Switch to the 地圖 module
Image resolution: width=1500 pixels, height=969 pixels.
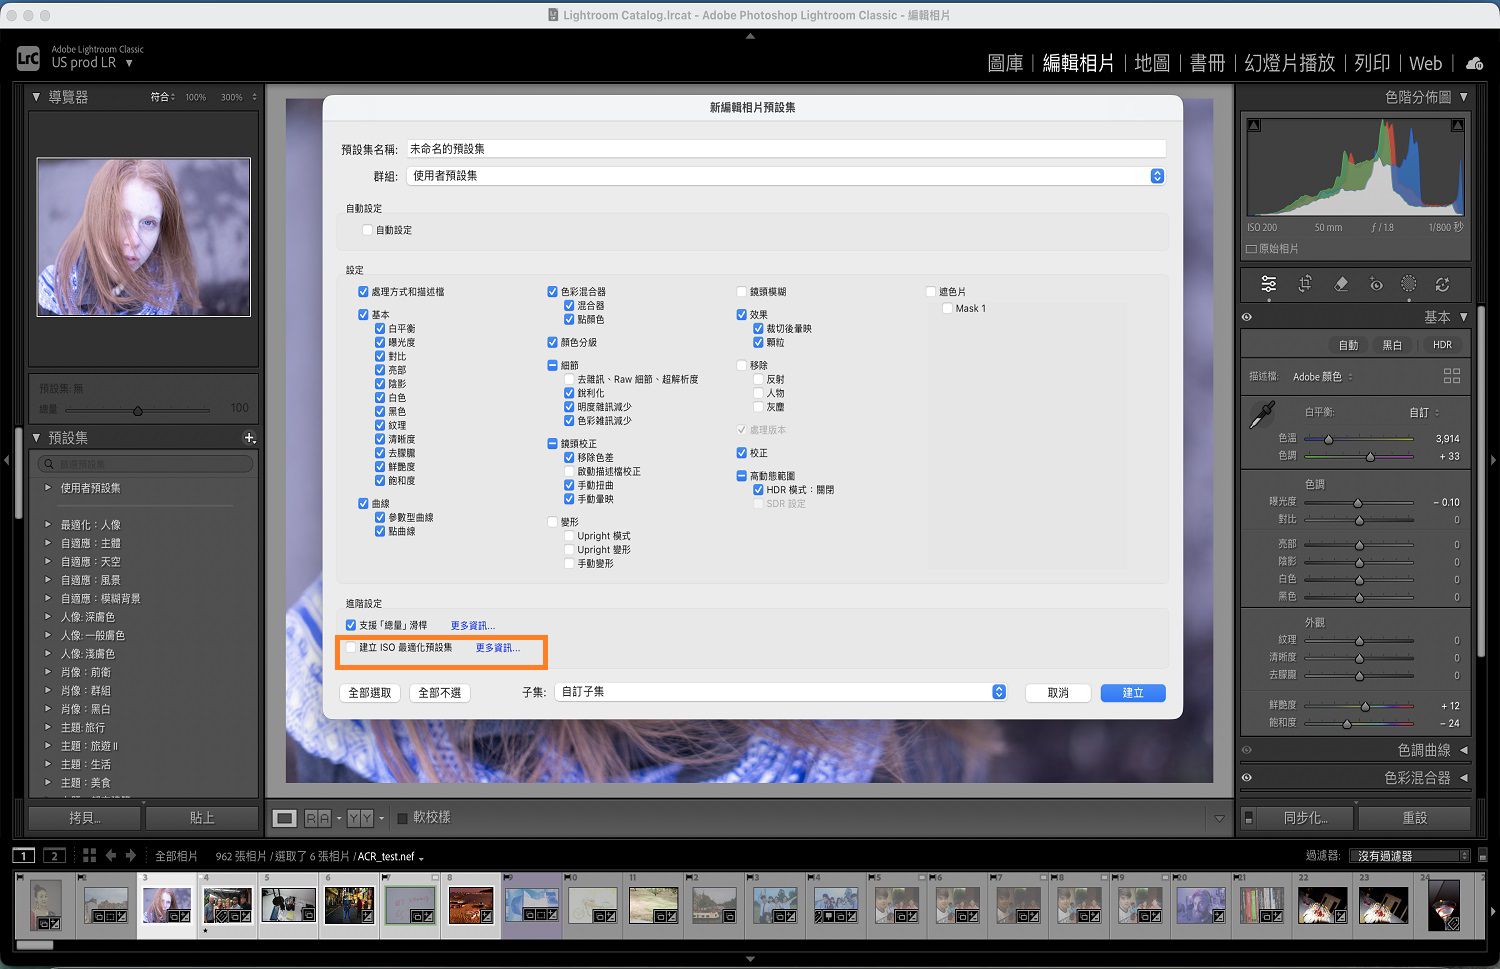coord(1152,63)
